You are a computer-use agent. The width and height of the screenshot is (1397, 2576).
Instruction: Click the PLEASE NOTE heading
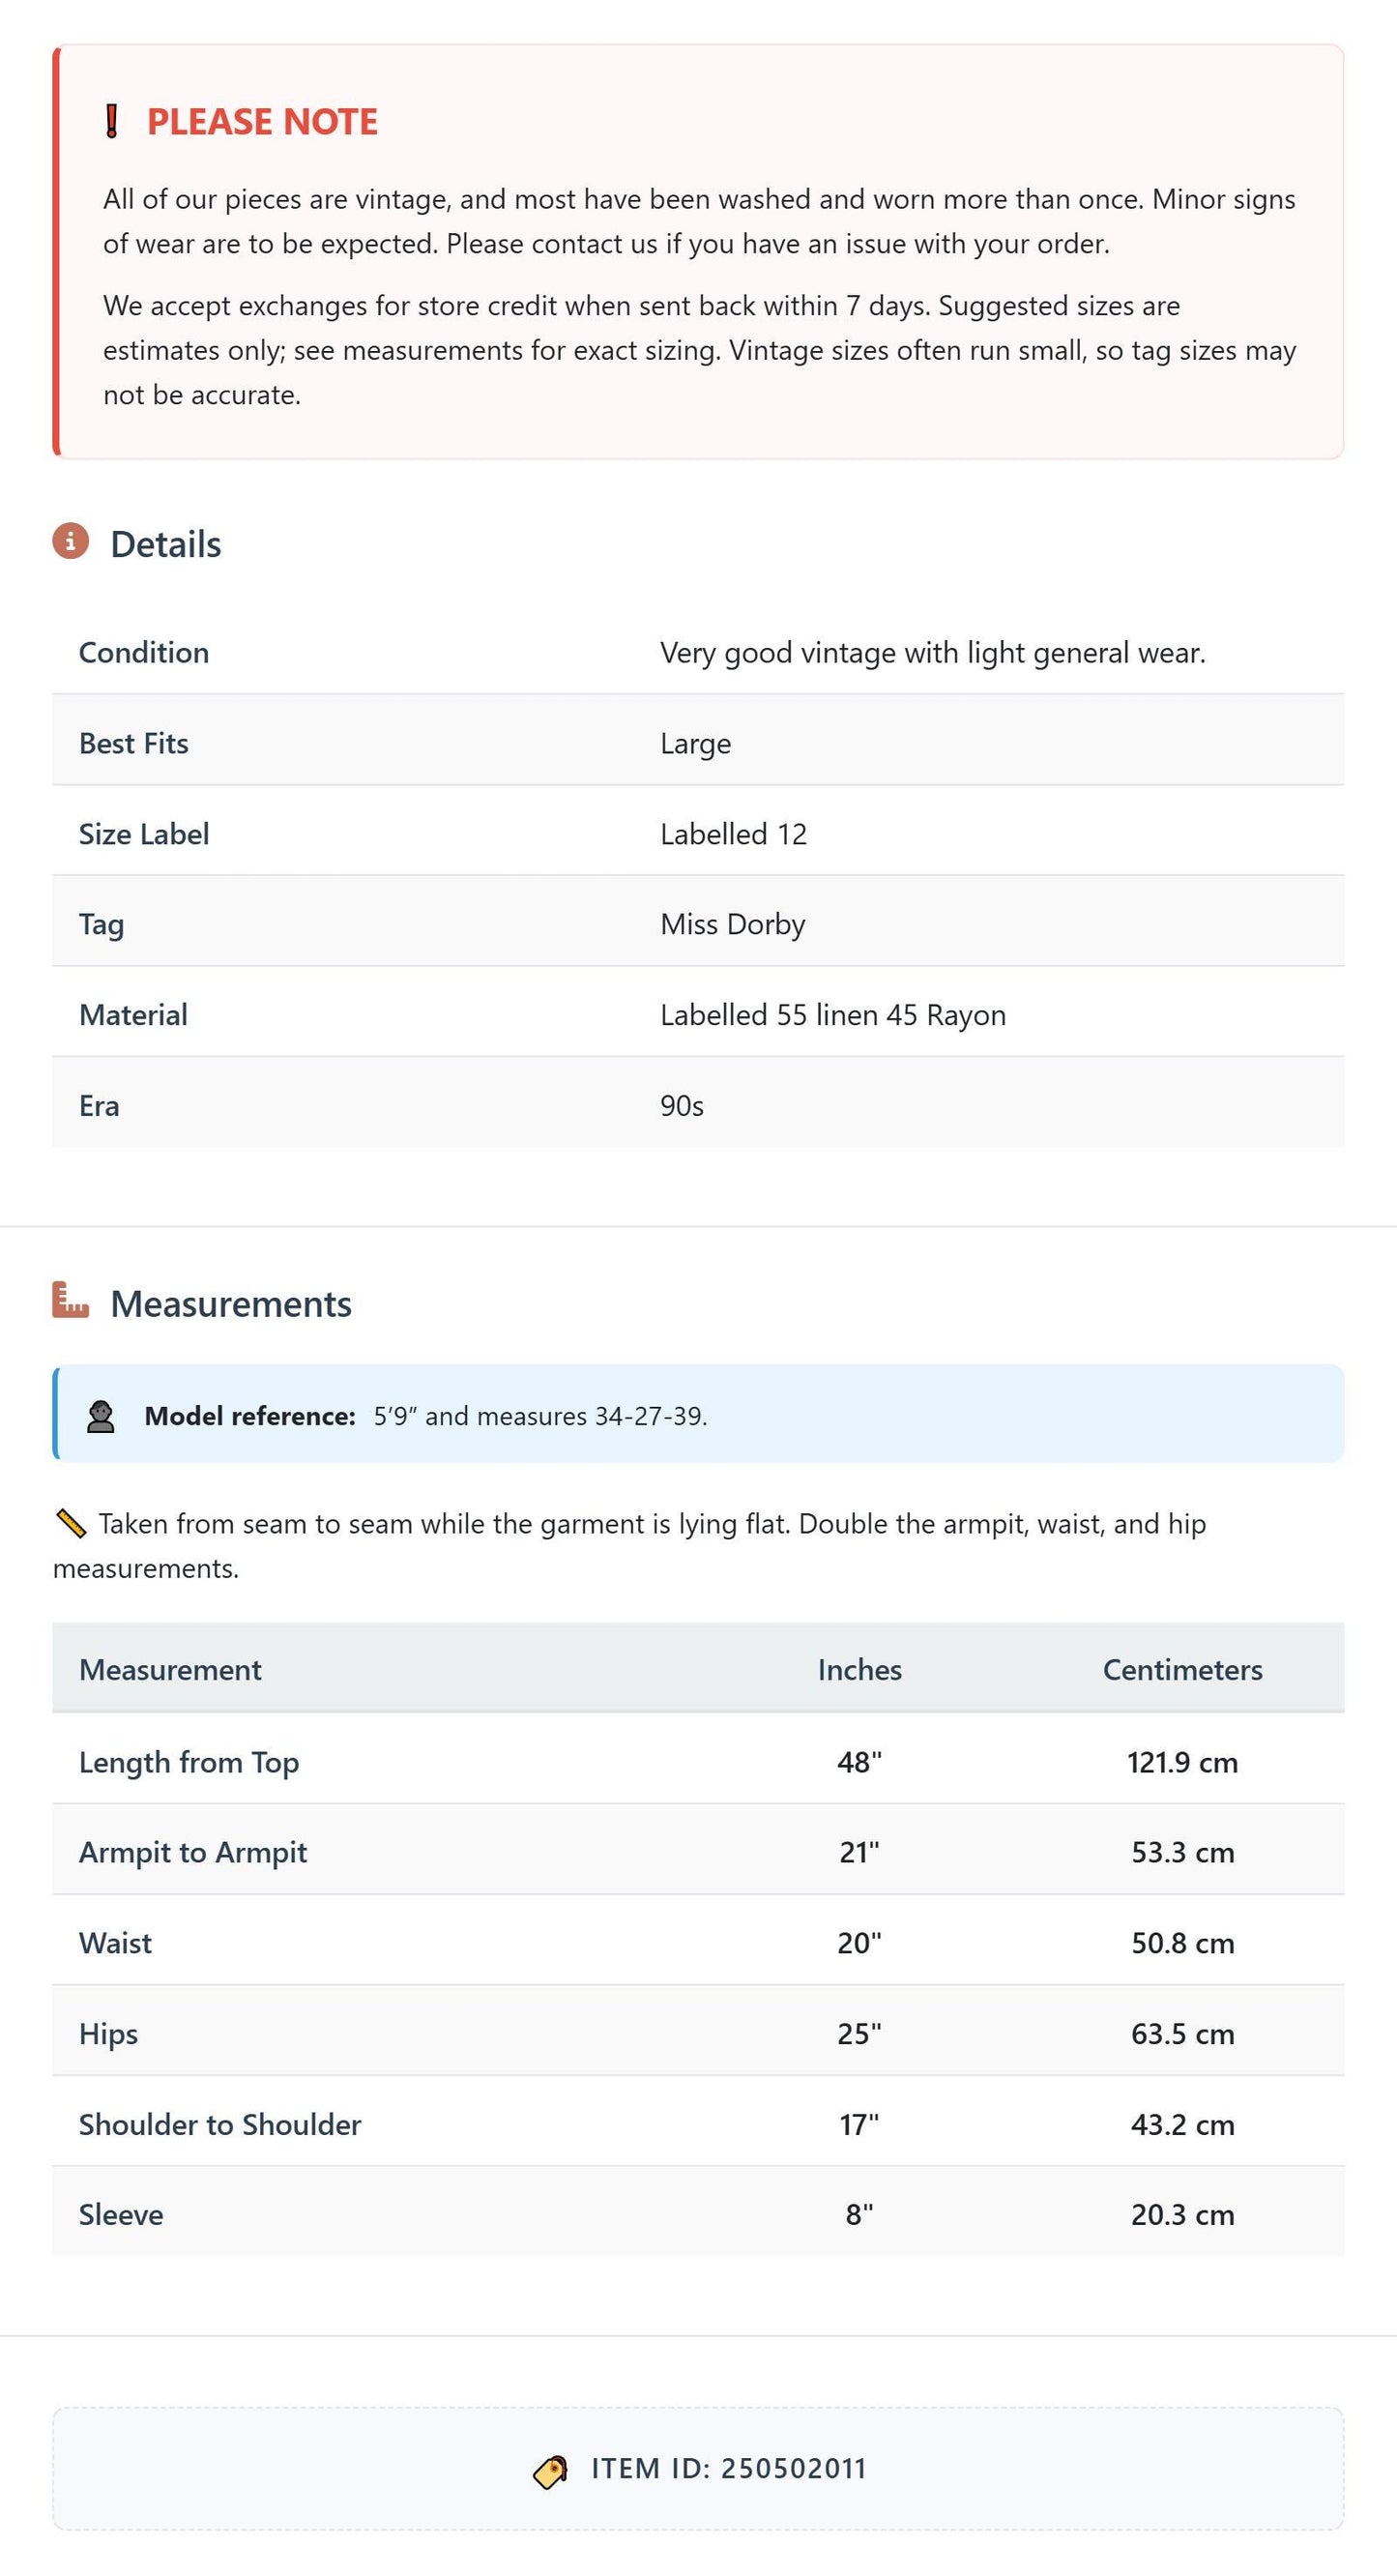(x=262, y=122)
